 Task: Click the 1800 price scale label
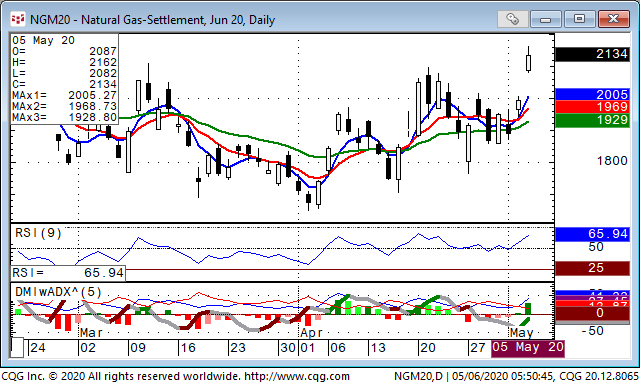tap(612, 161)
